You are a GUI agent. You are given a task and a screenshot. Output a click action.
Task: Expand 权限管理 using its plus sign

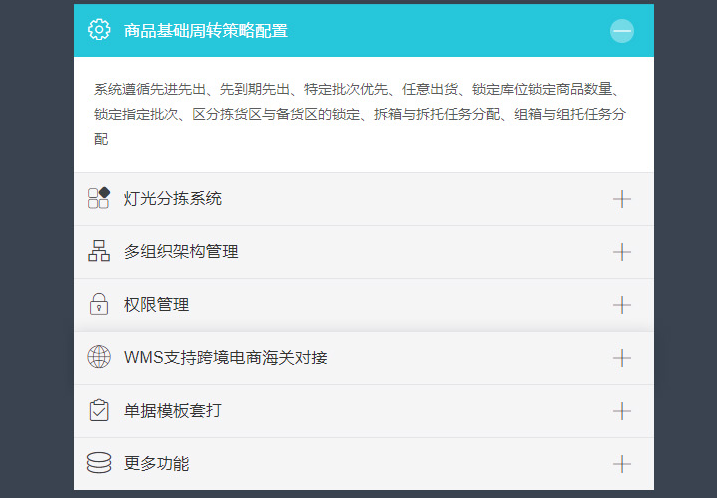[621, 305]
